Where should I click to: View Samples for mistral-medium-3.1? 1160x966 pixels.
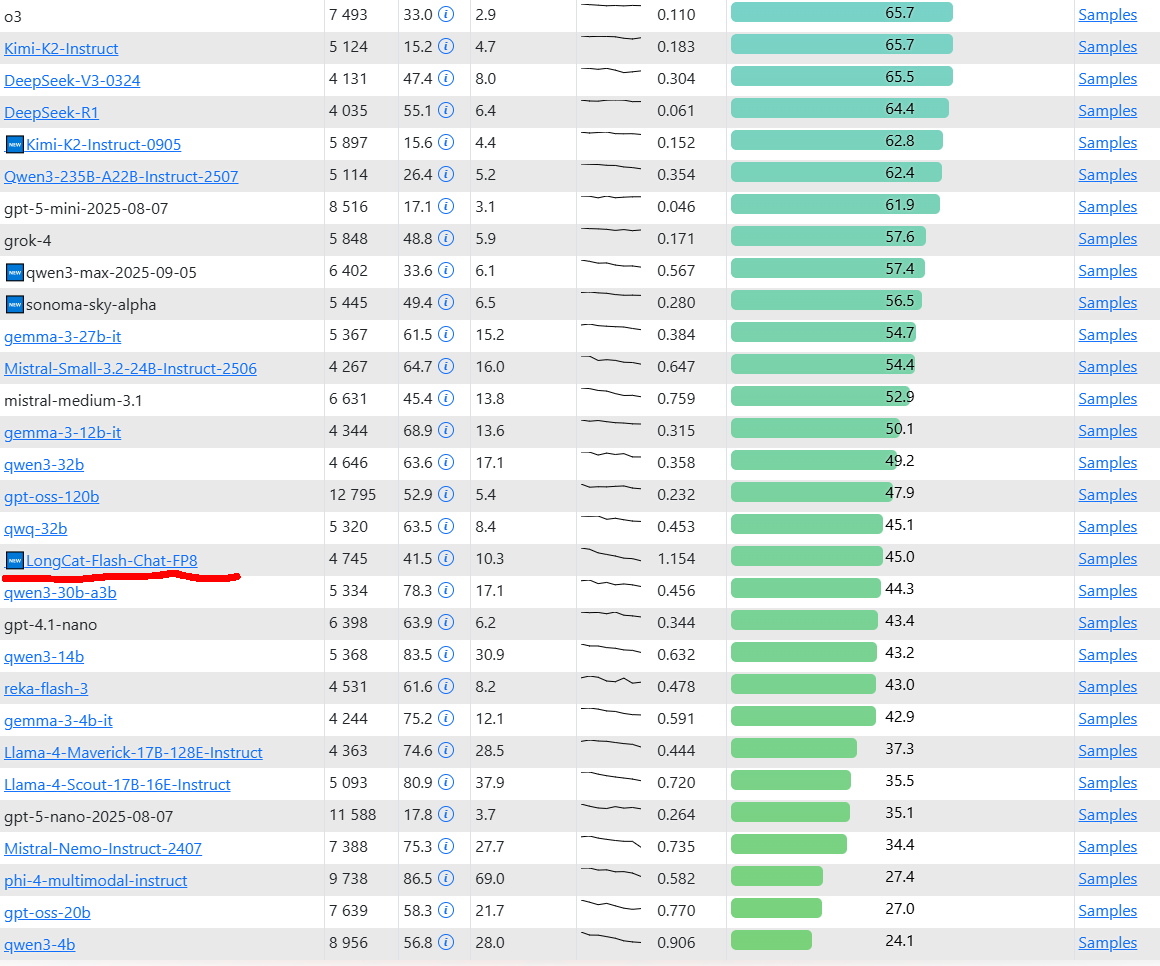(1107, 399)
